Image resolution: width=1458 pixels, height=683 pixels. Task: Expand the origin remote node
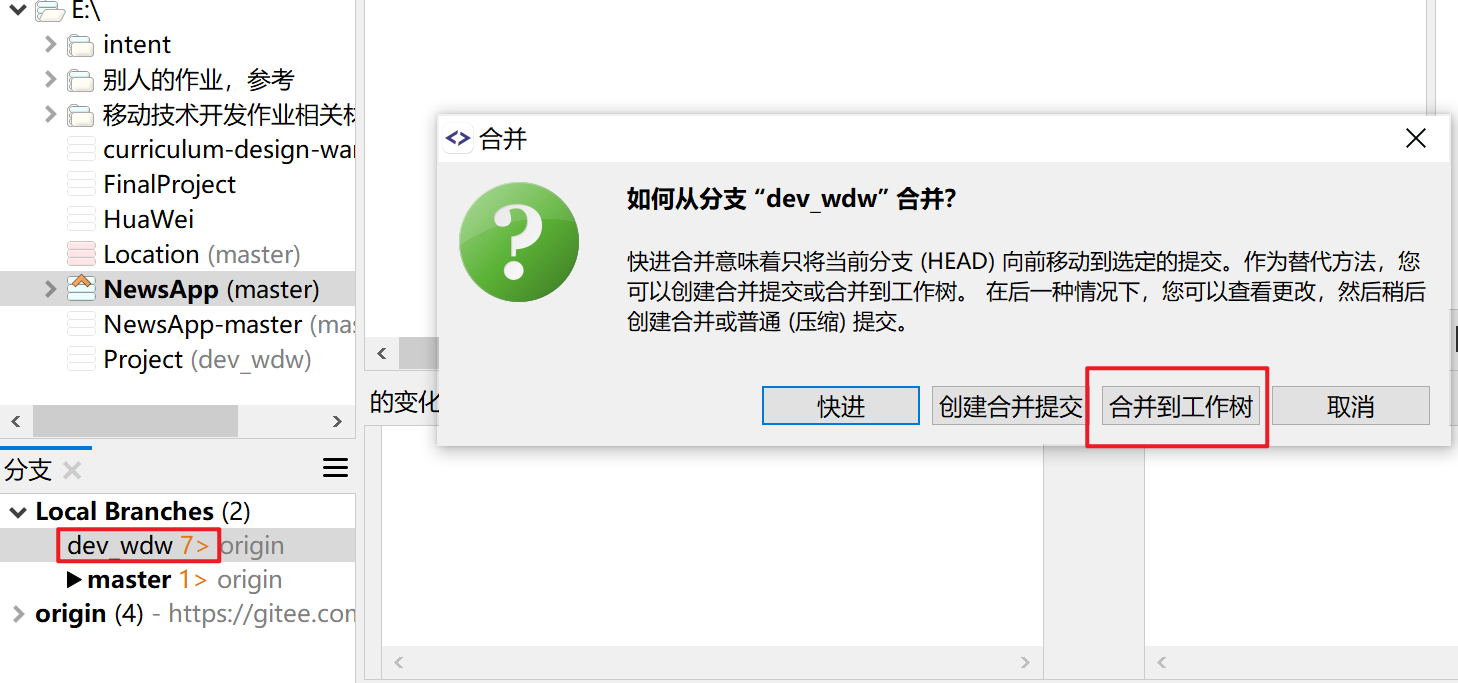pyautogui.click(x=18, y=614)
